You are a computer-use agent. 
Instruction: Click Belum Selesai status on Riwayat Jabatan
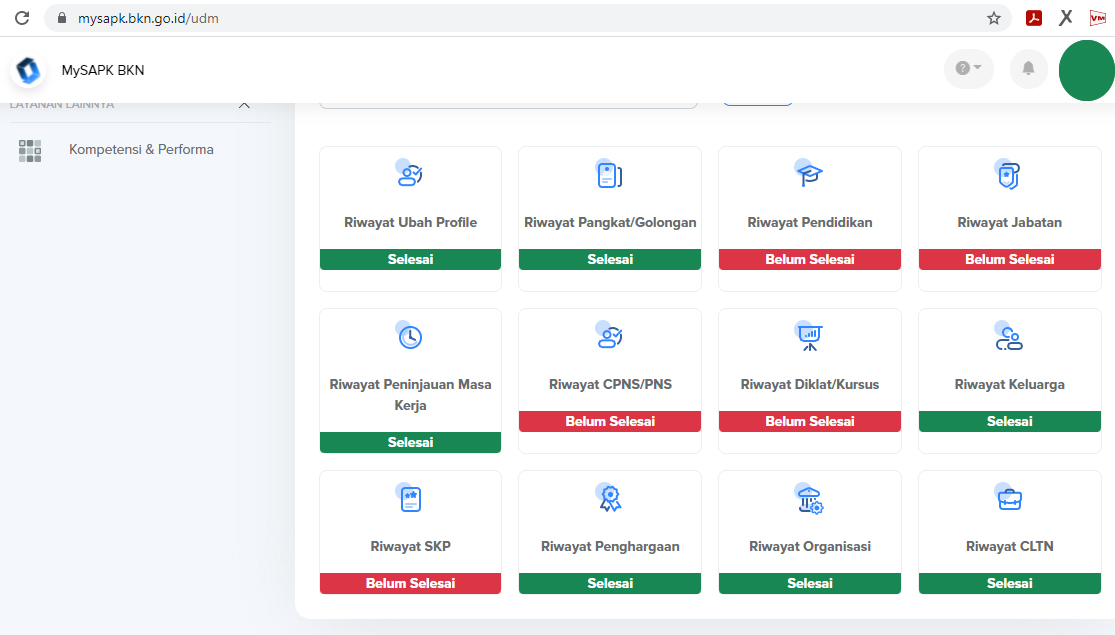[1010, 260]
